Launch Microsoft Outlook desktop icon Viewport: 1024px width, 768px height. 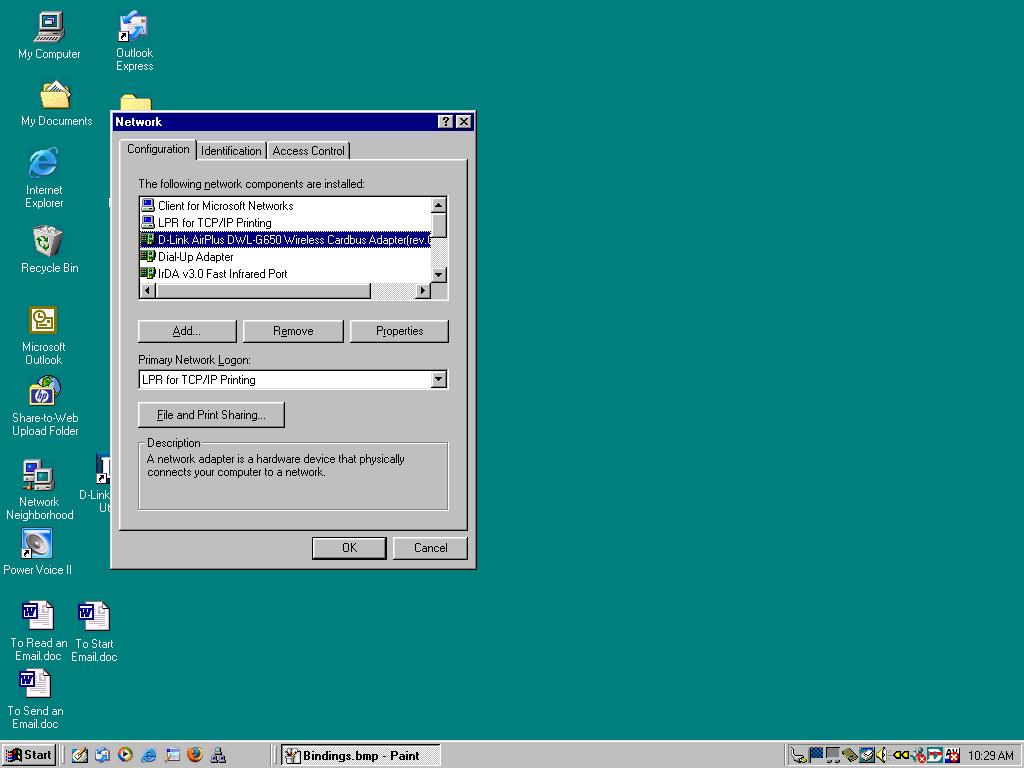(43, 336)
